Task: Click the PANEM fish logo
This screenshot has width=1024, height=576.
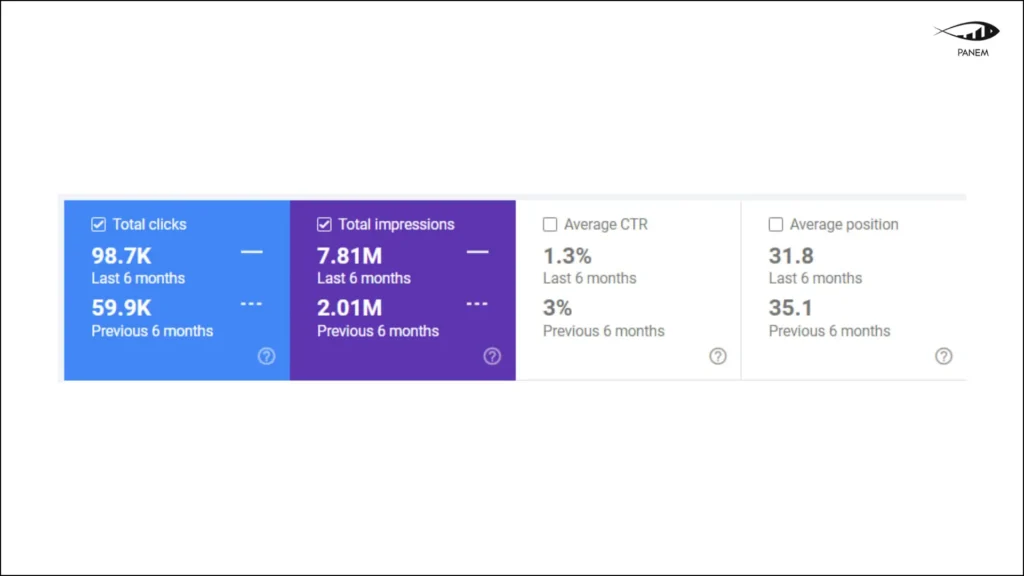Action: pyautogui.click(x=966, y=33)
